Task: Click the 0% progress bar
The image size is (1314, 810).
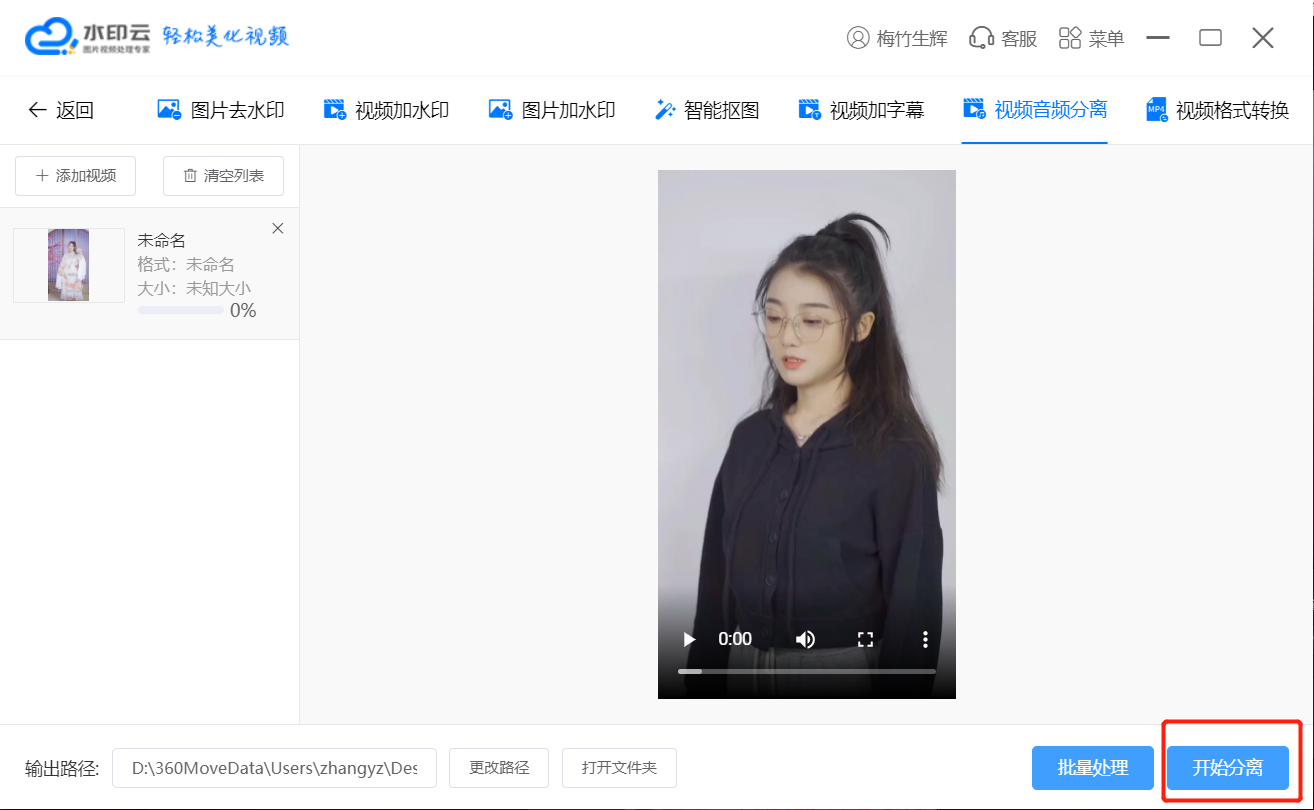Action: (x=181, y=311)
